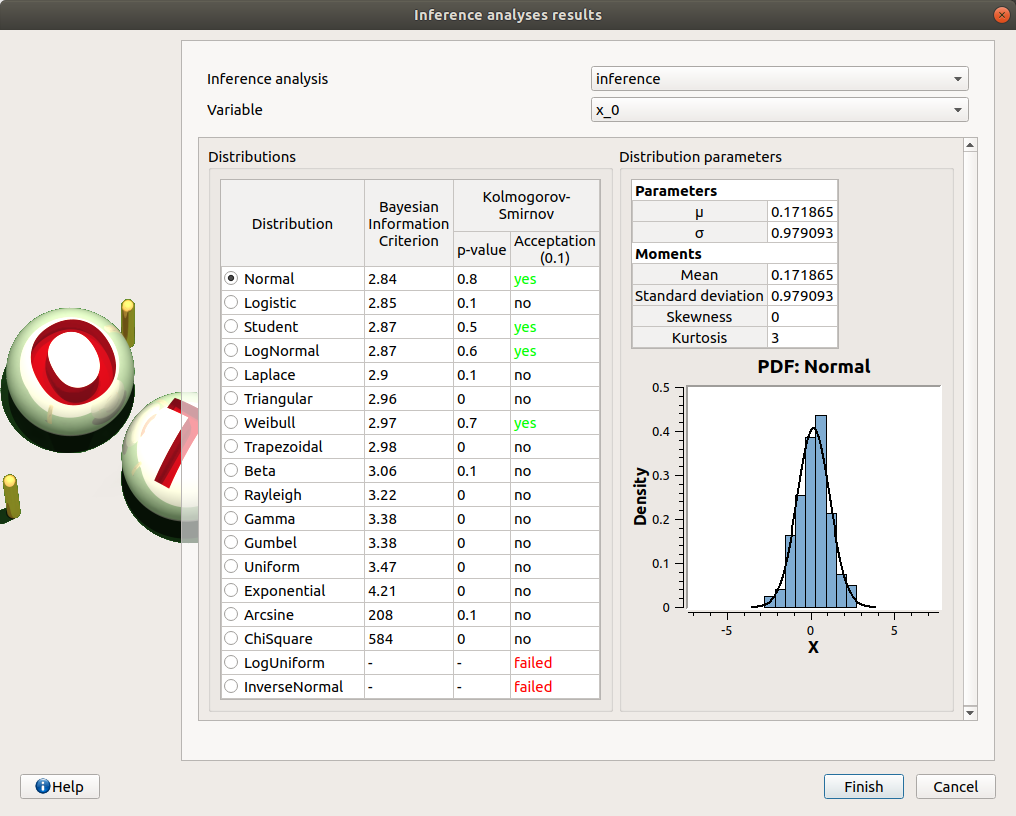Choose the Weibull distribution option
Image resolution: width=1016 pixels, height=816 pixels.
click(232, 423)
